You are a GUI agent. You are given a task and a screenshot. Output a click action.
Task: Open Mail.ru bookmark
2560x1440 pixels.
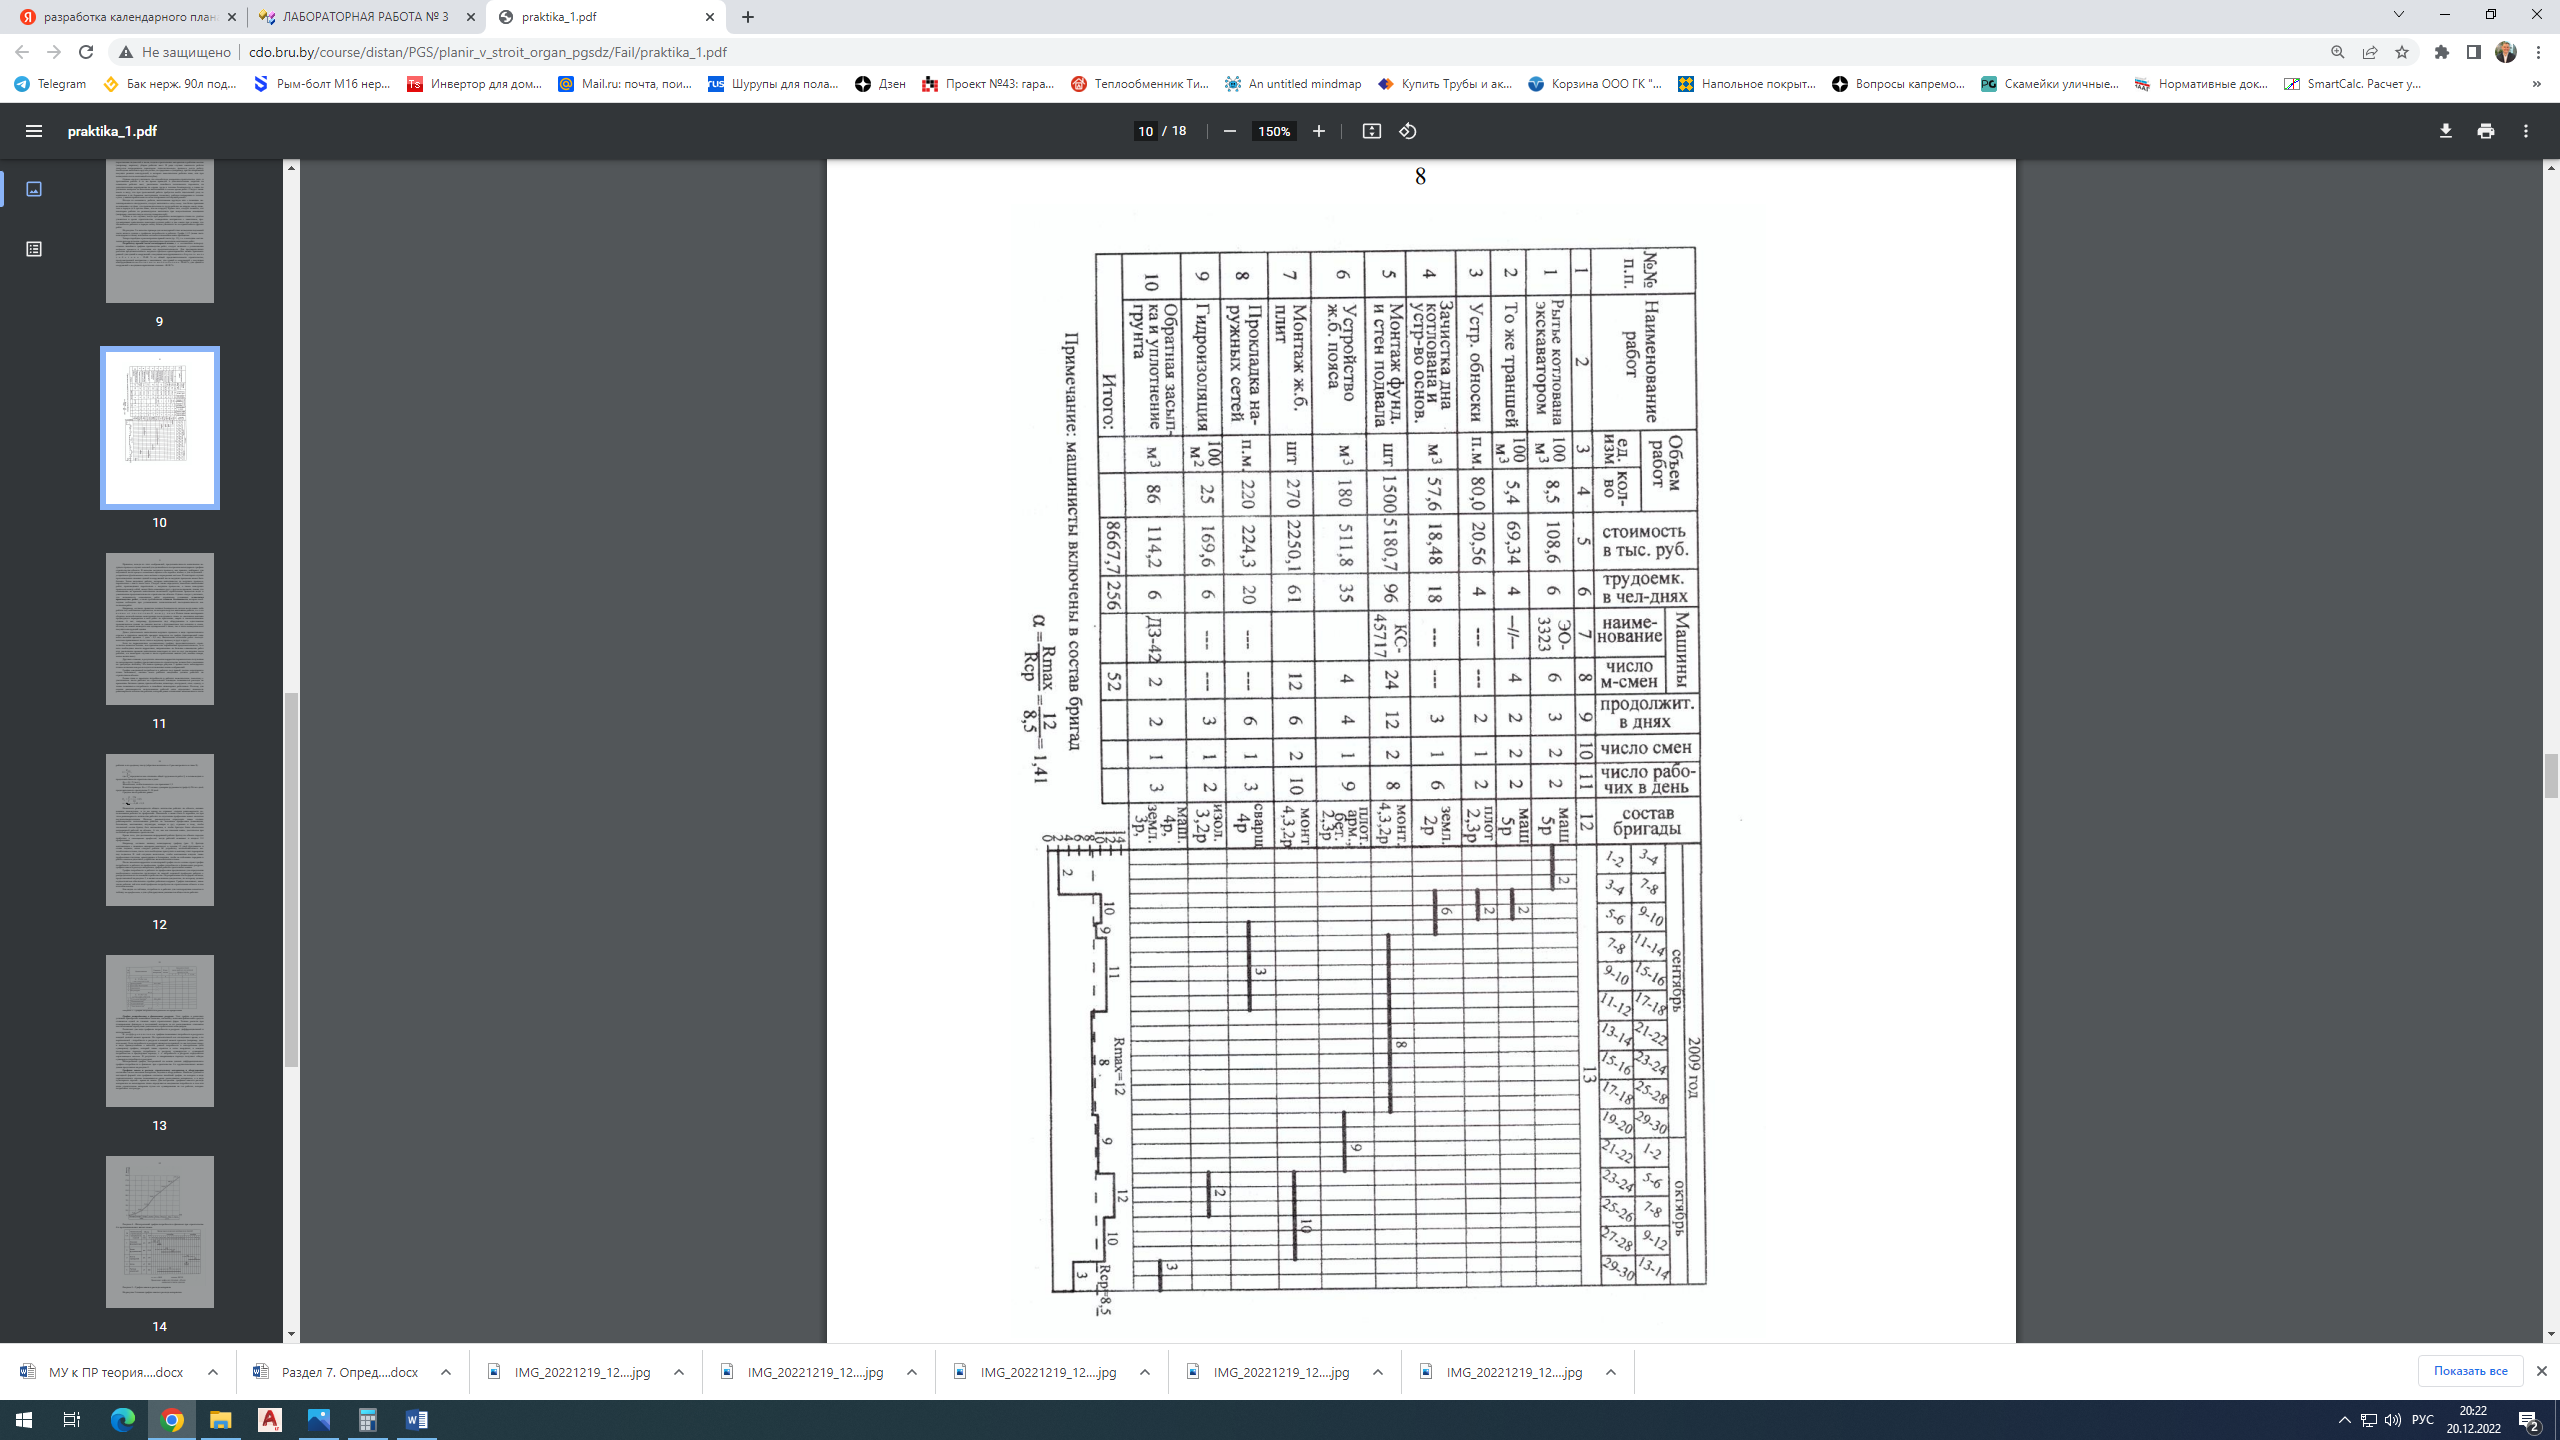pos(626,84)
